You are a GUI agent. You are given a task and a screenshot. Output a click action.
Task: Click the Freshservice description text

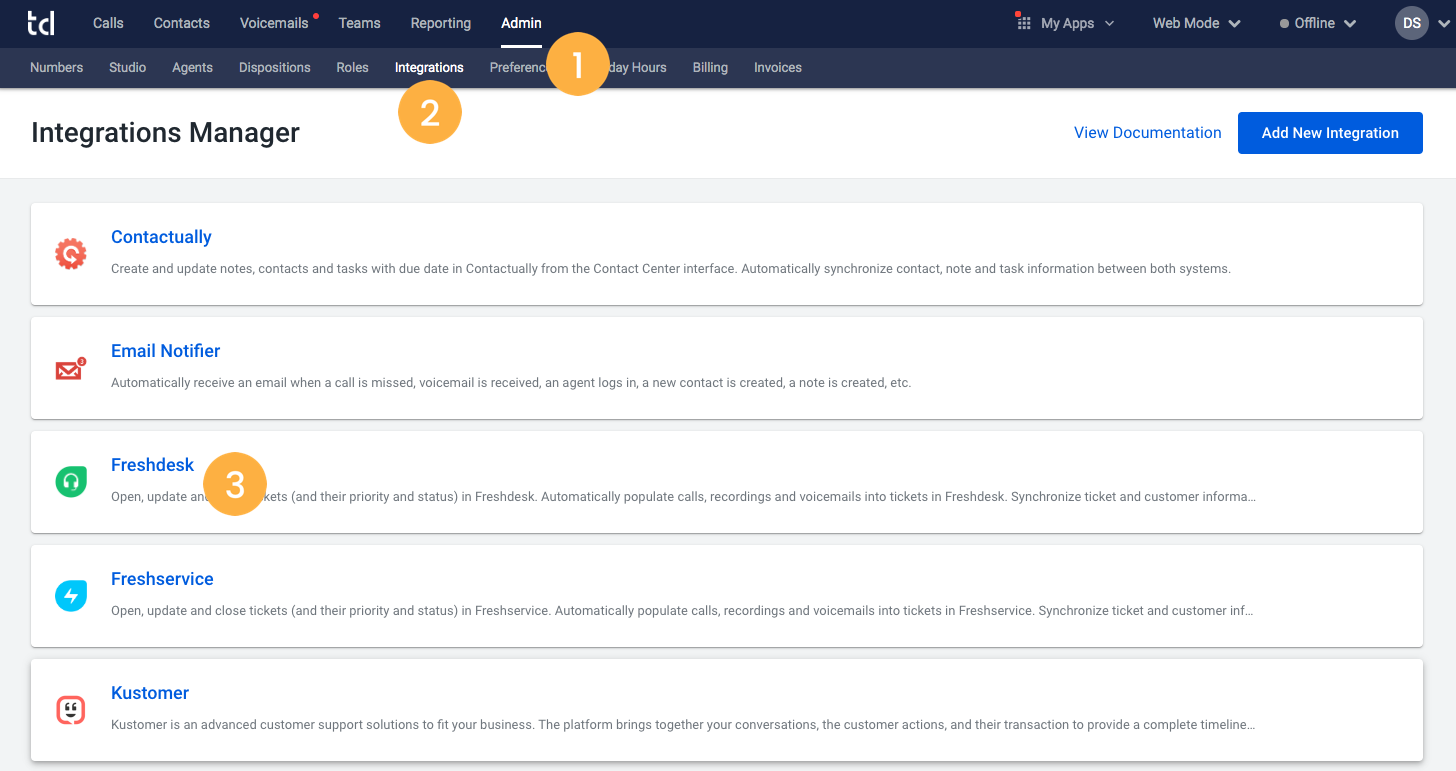coord(682,611)
